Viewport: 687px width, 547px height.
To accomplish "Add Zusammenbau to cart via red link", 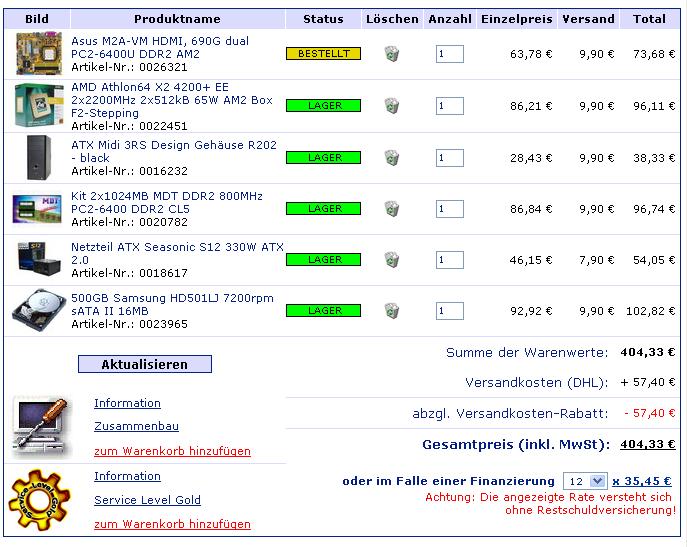I will (172, 451).
